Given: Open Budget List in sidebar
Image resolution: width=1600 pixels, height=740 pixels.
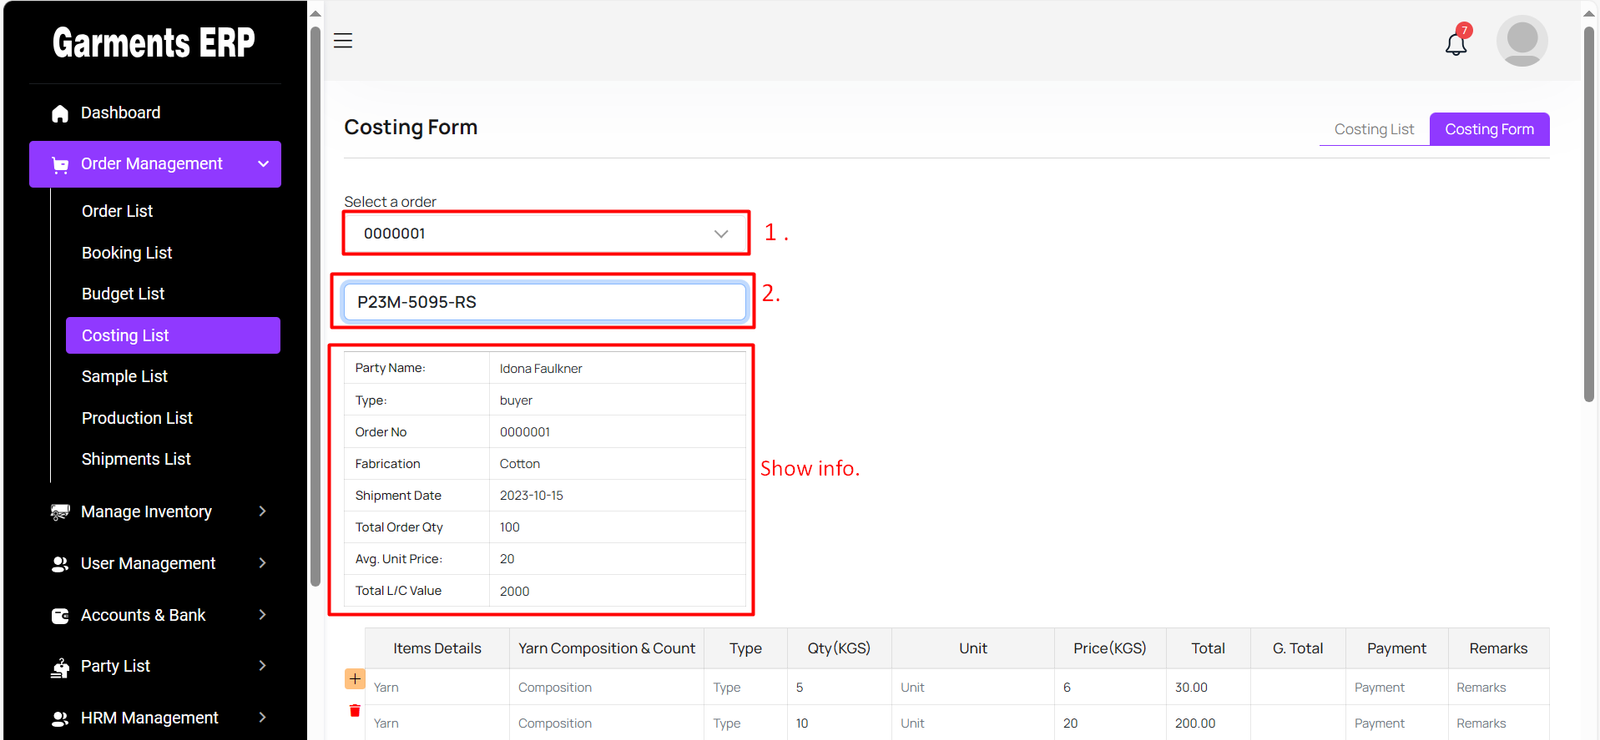Looking at the screenshot, I should click(123, 294).
